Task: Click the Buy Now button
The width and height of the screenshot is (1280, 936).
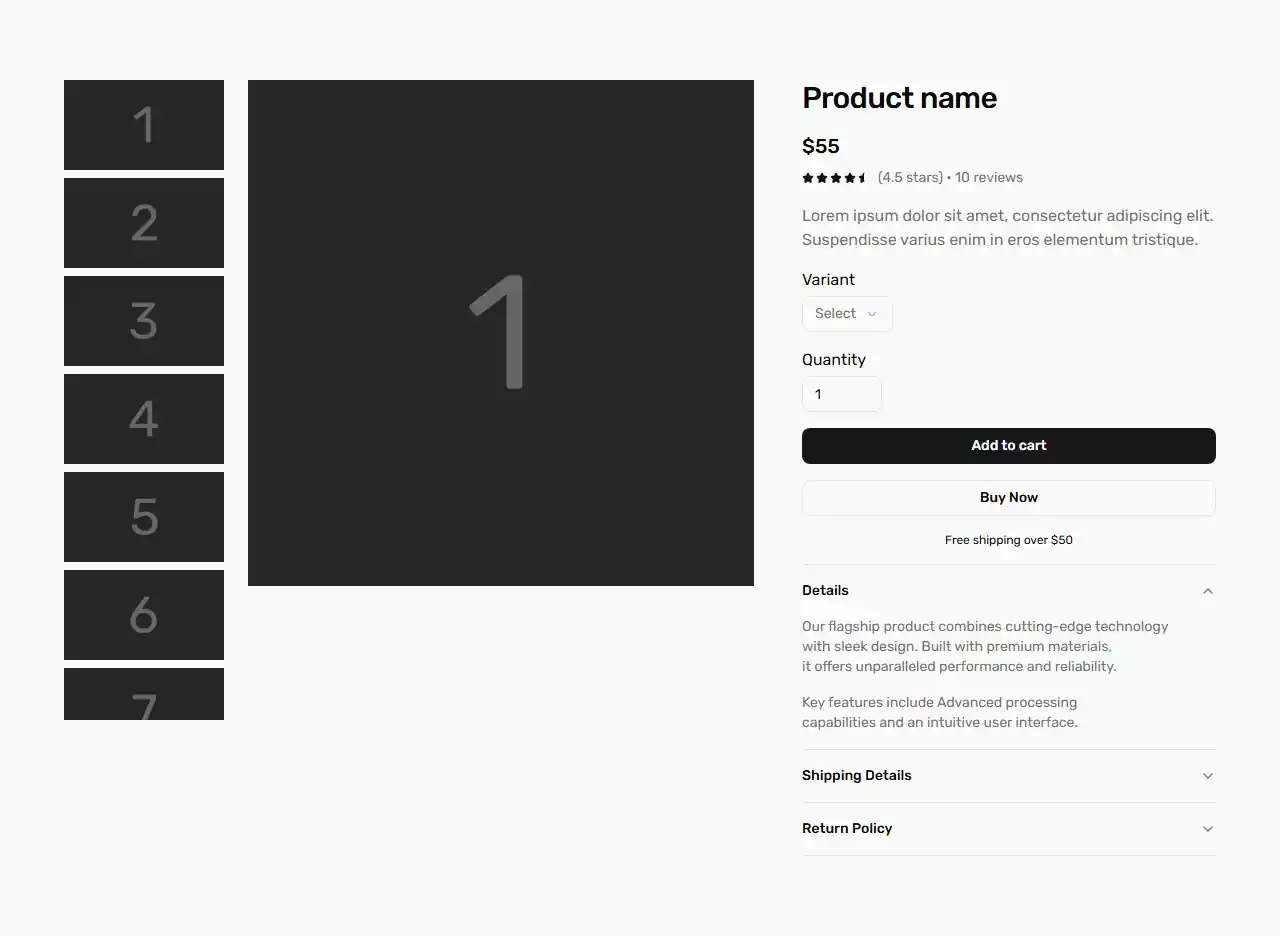Action: [1008, 497]
